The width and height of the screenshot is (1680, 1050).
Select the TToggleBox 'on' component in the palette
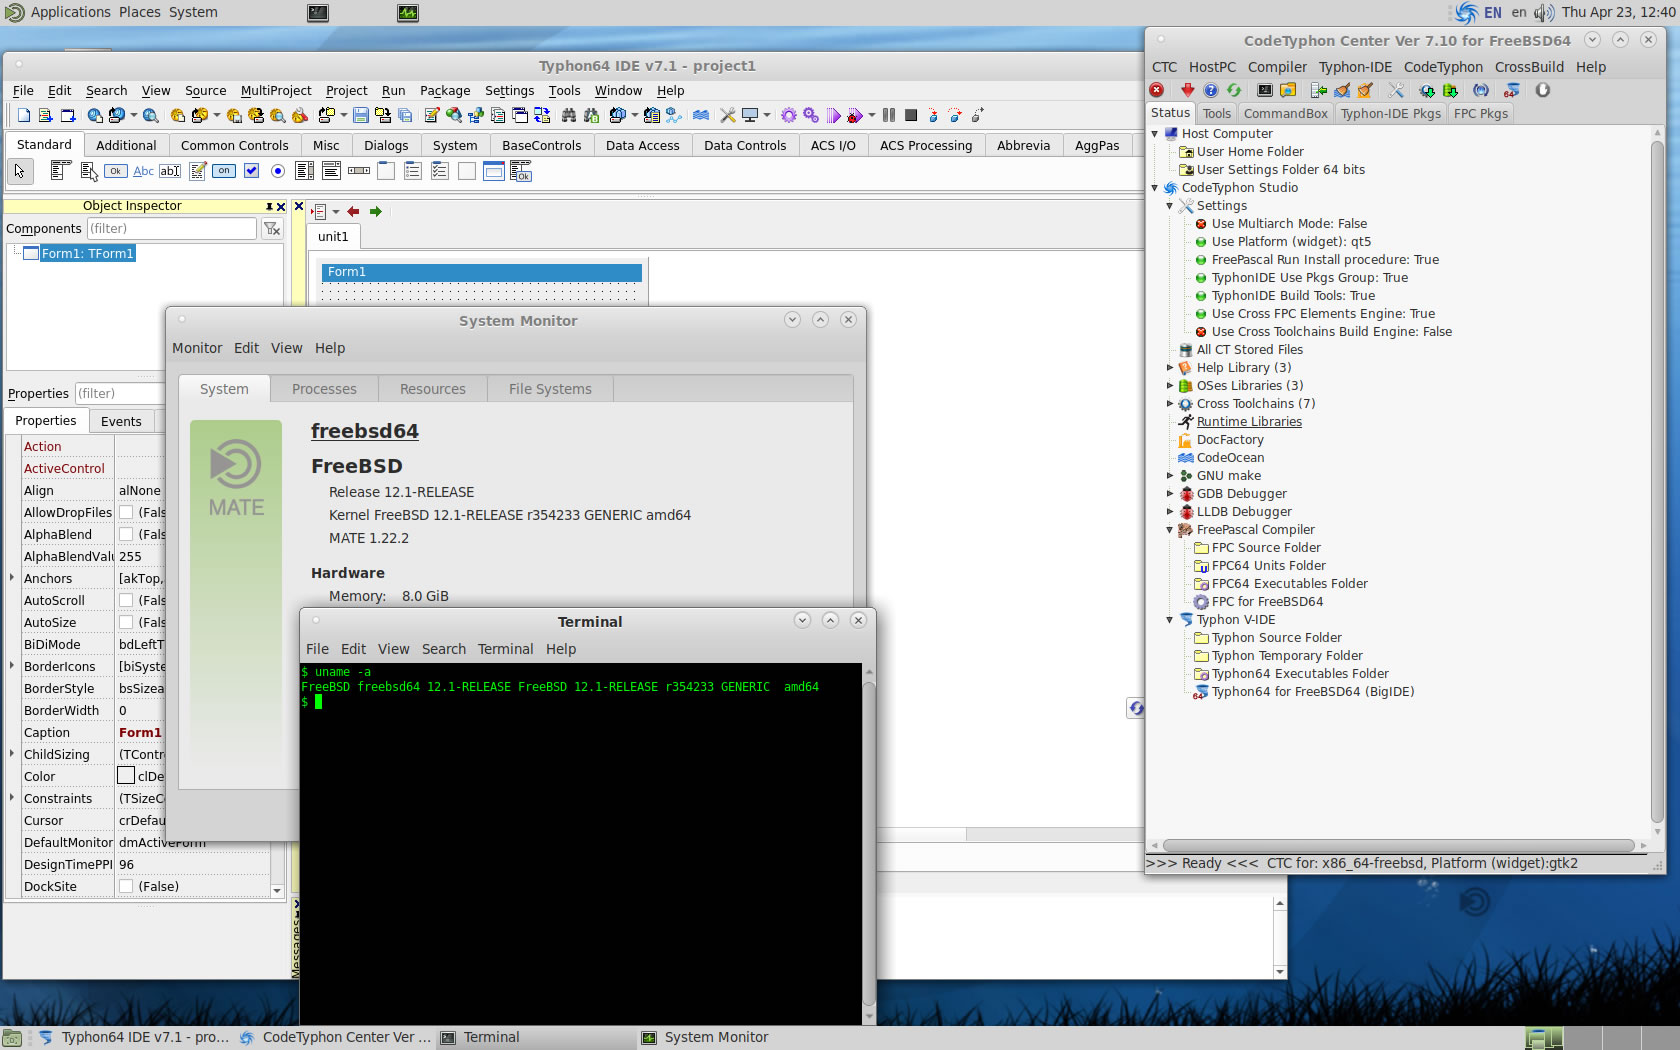[225, 171]
